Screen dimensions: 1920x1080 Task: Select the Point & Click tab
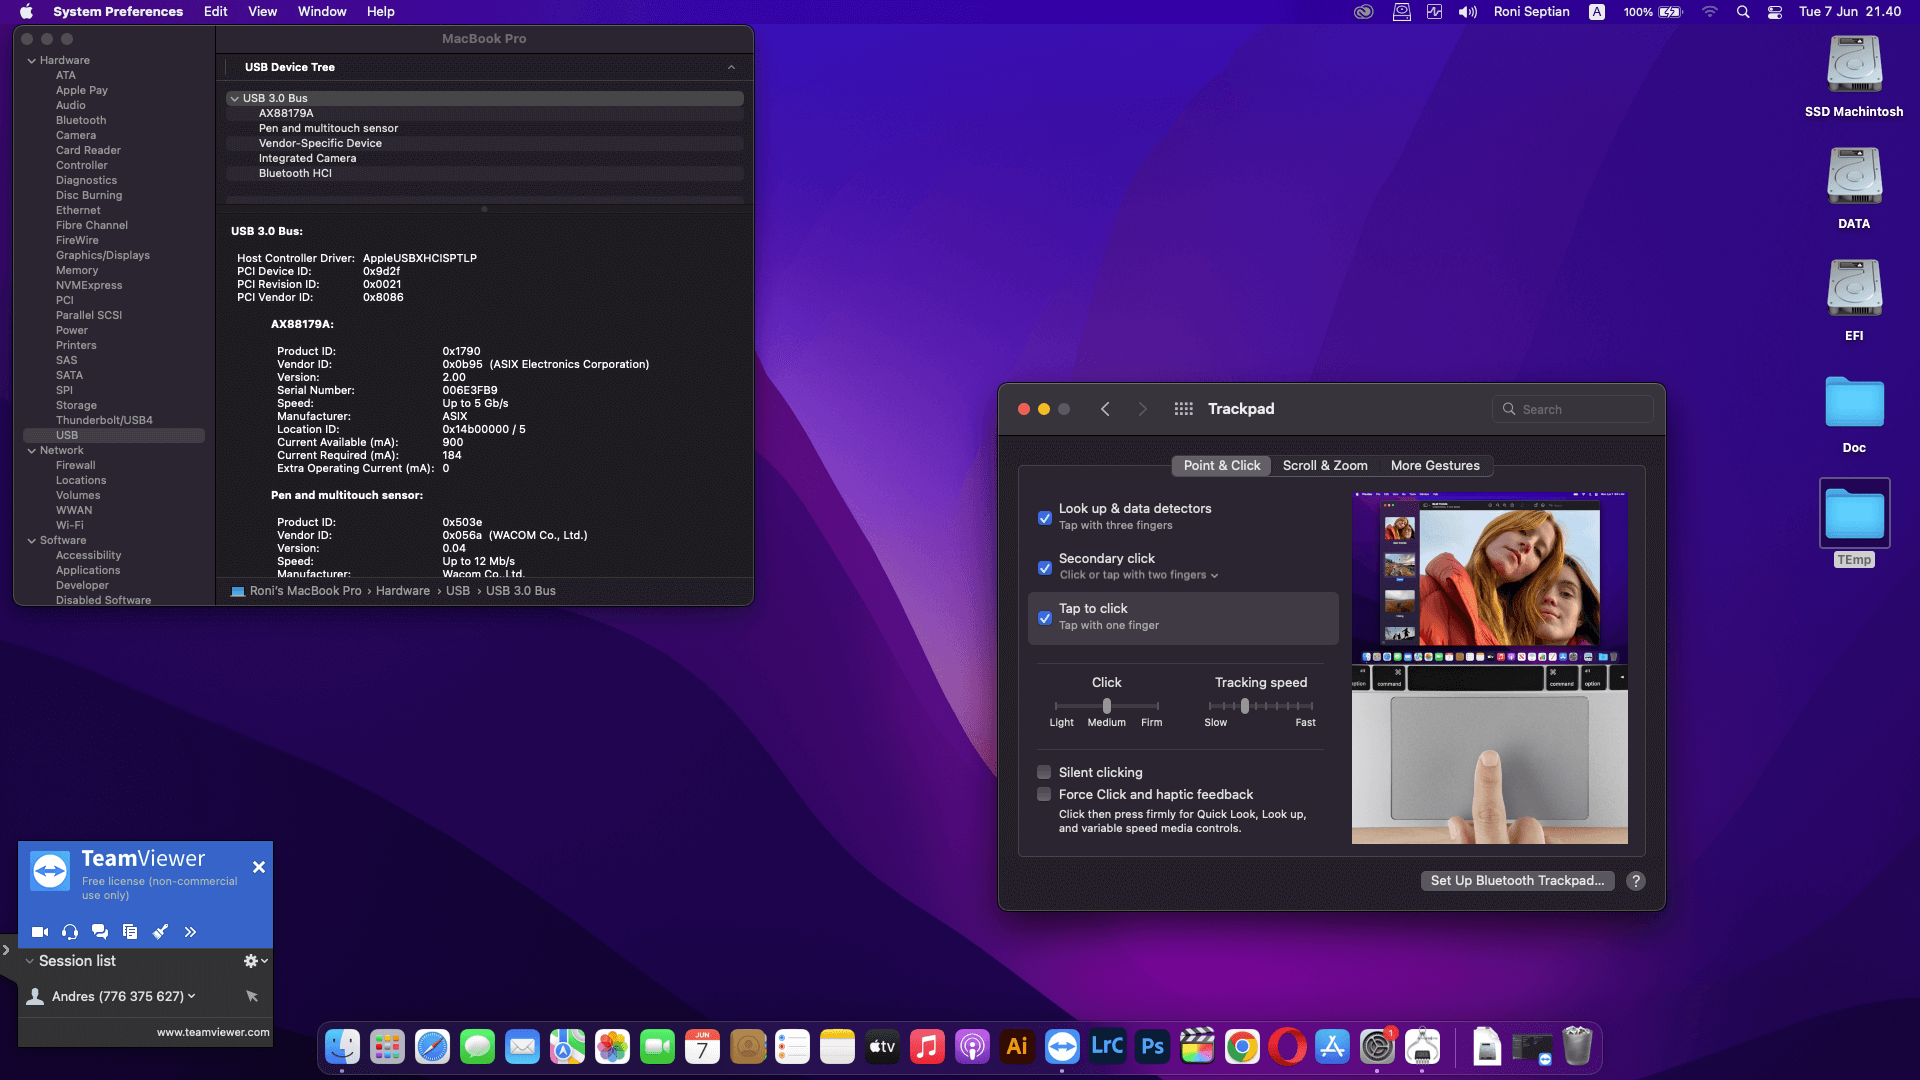(x=1221, y=466)
